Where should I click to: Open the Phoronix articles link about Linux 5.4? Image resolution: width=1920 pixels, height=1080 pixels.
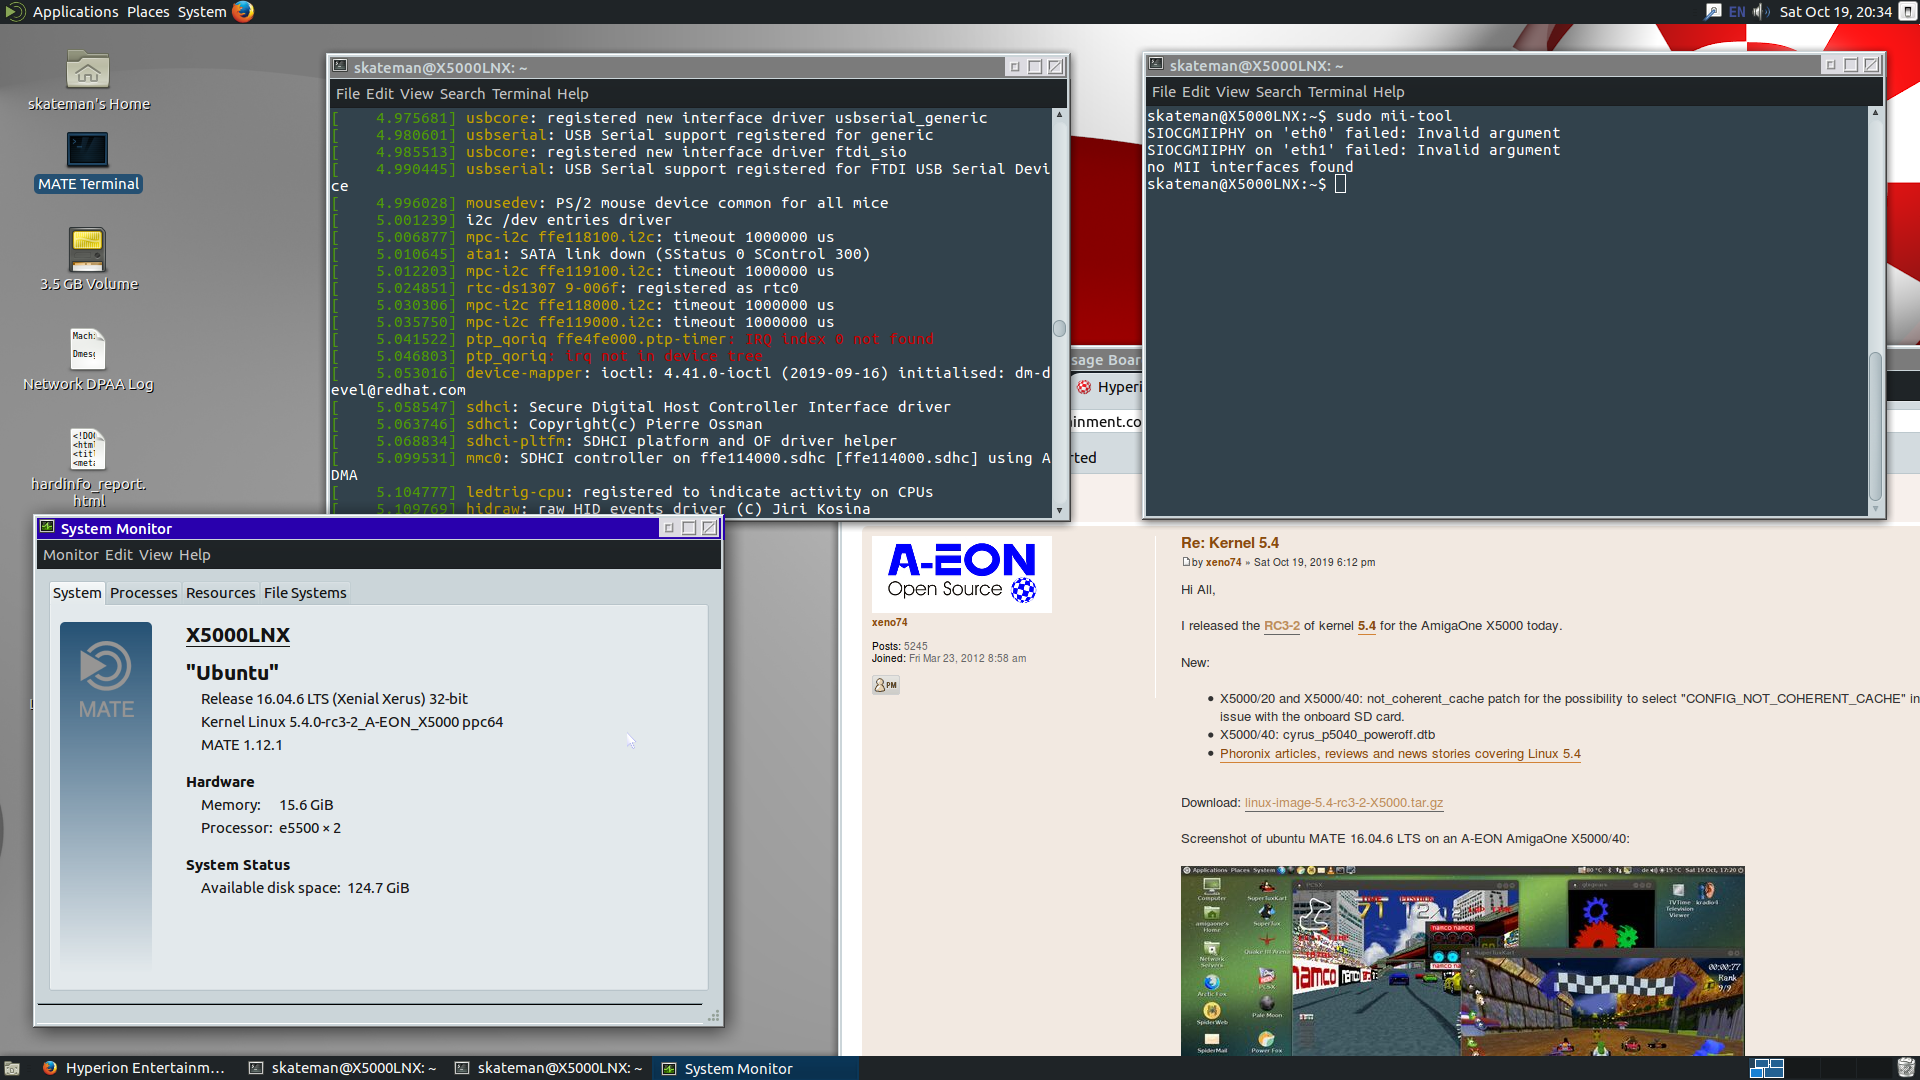click(x=1400, y=754)
